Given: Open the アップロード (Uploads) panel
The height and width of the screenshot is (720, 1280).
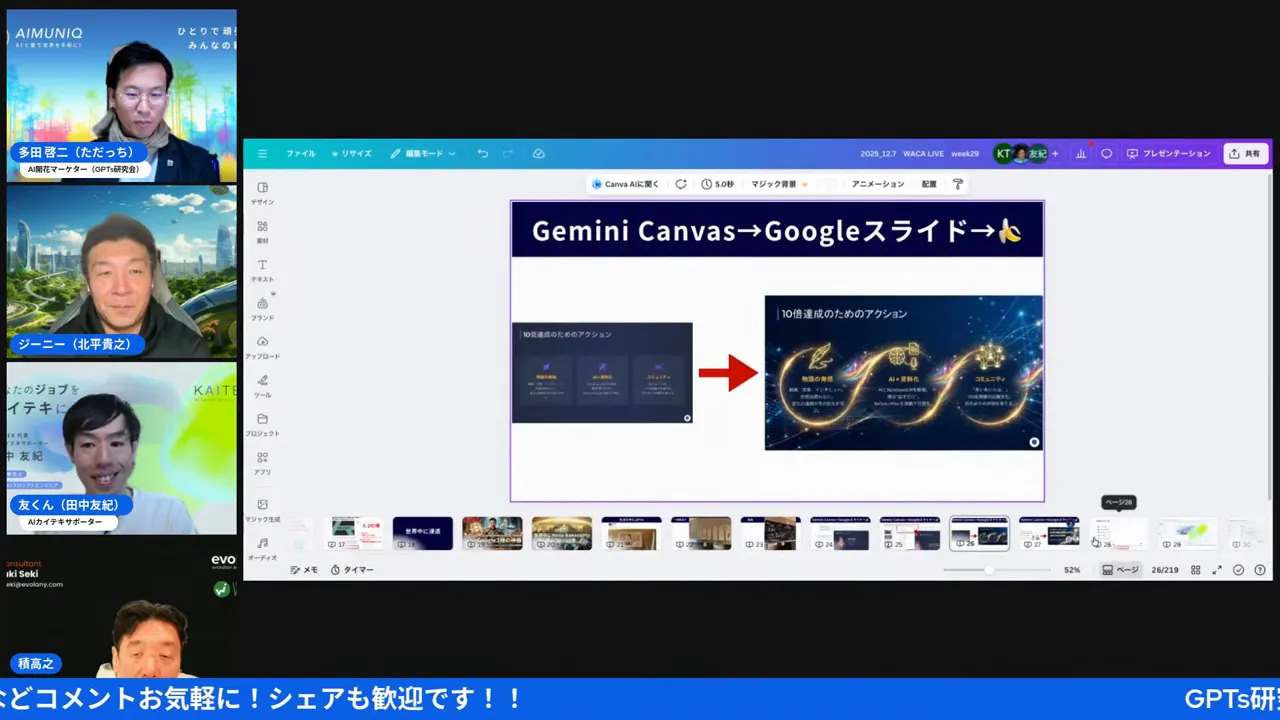Looking at the screenshot, I should click(x=262, y=349).
